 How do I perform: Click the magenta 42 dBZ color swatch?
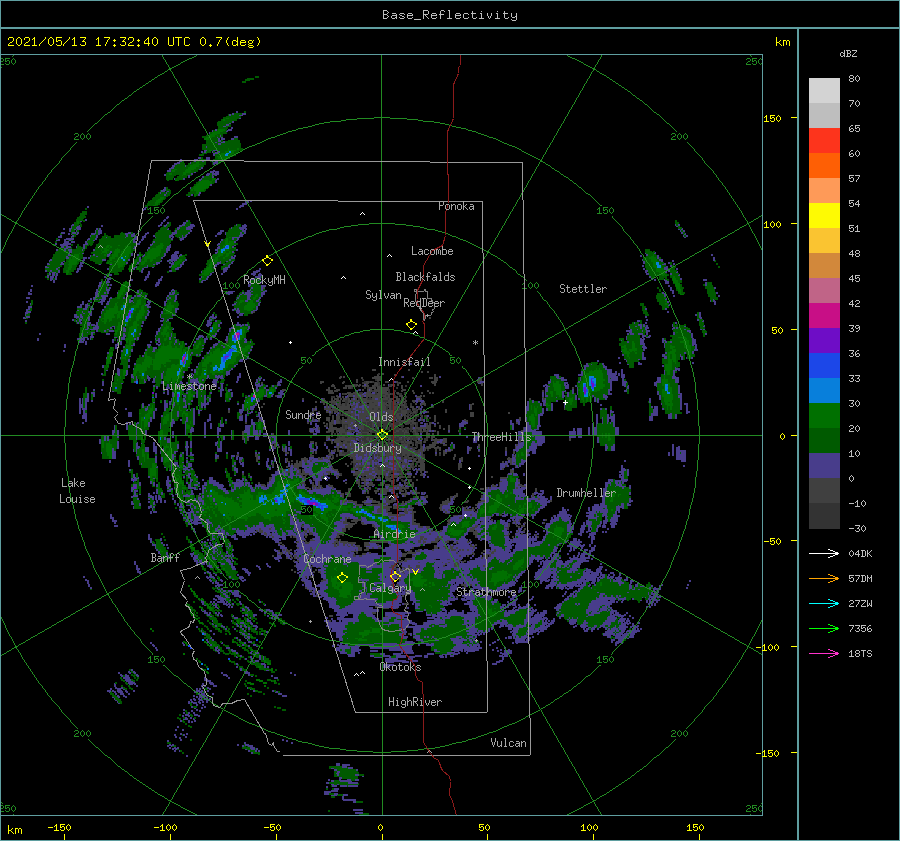(x=824, y=316)
